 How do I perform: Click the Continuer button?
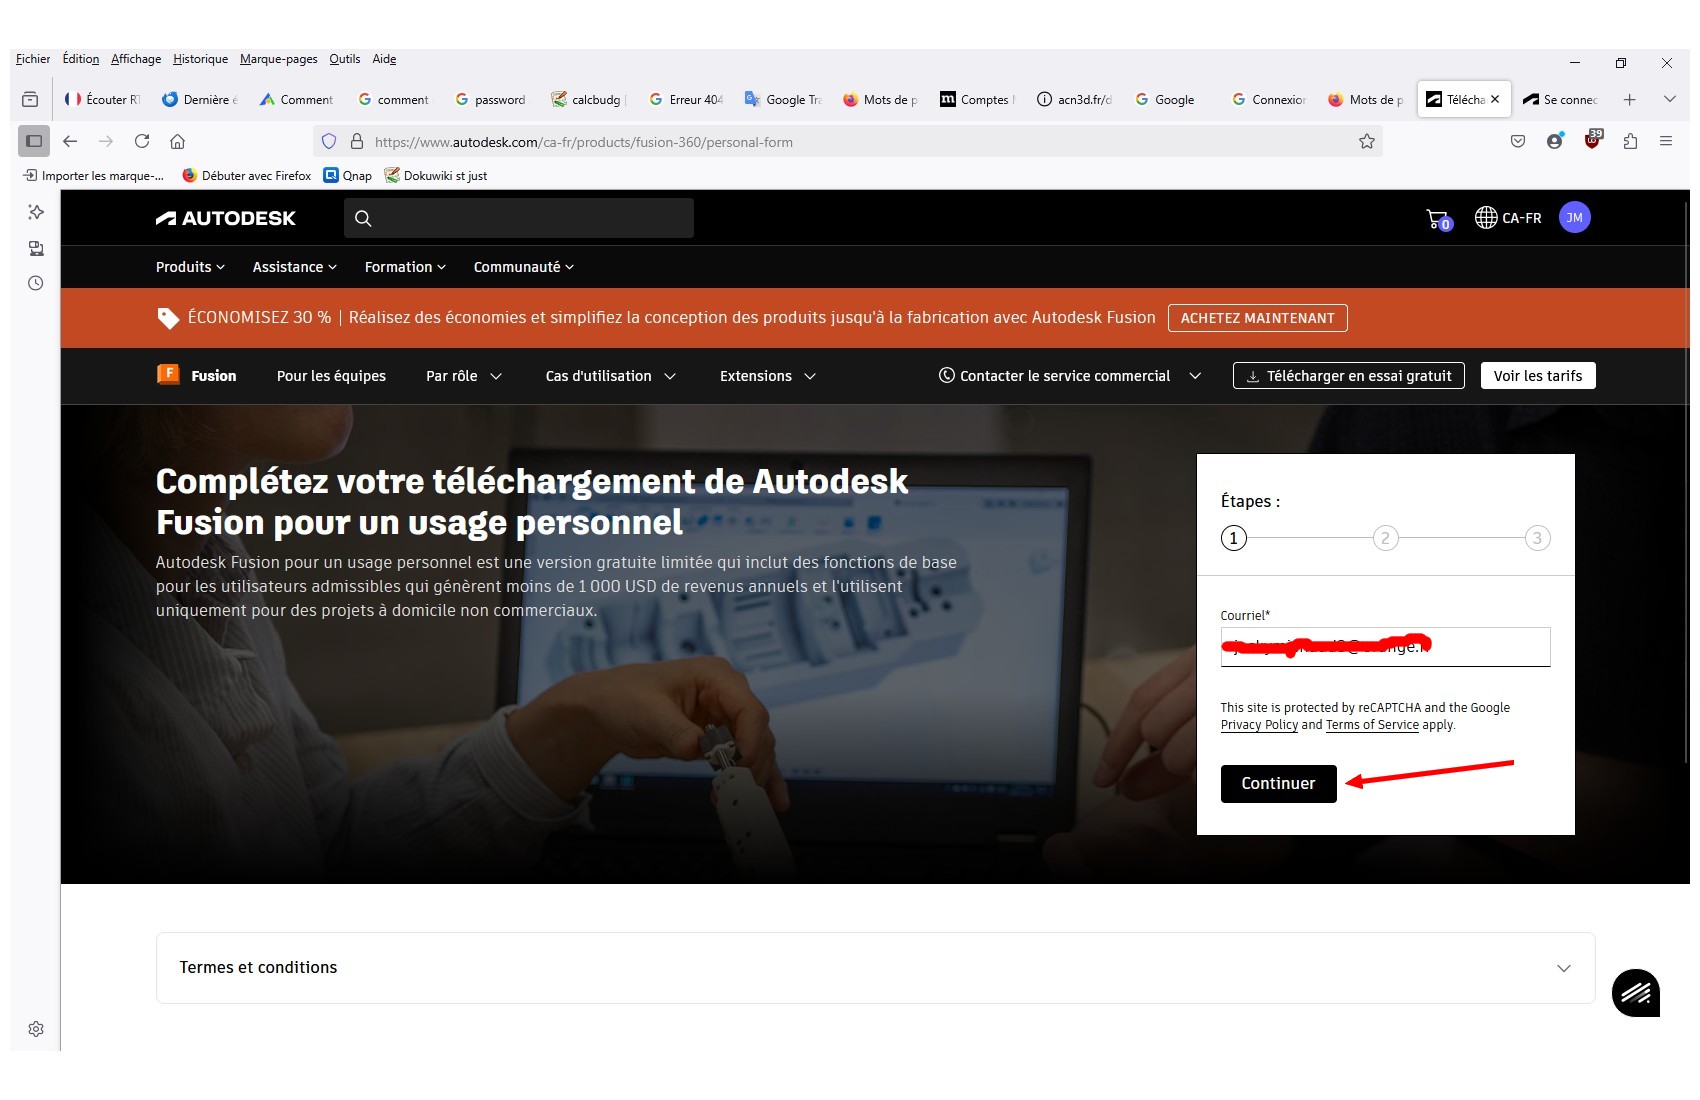(1278, 784)
